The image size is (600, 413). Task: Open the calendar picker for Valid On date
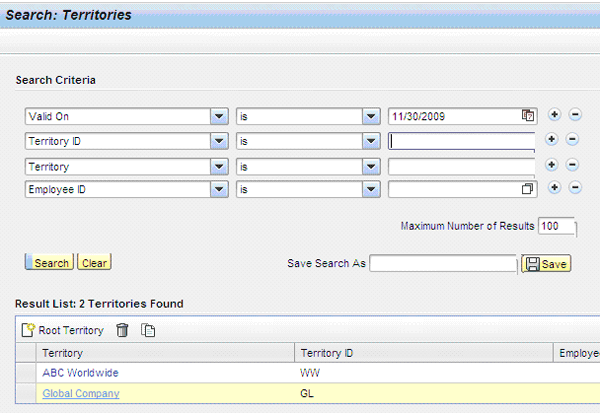click(528, 116)
